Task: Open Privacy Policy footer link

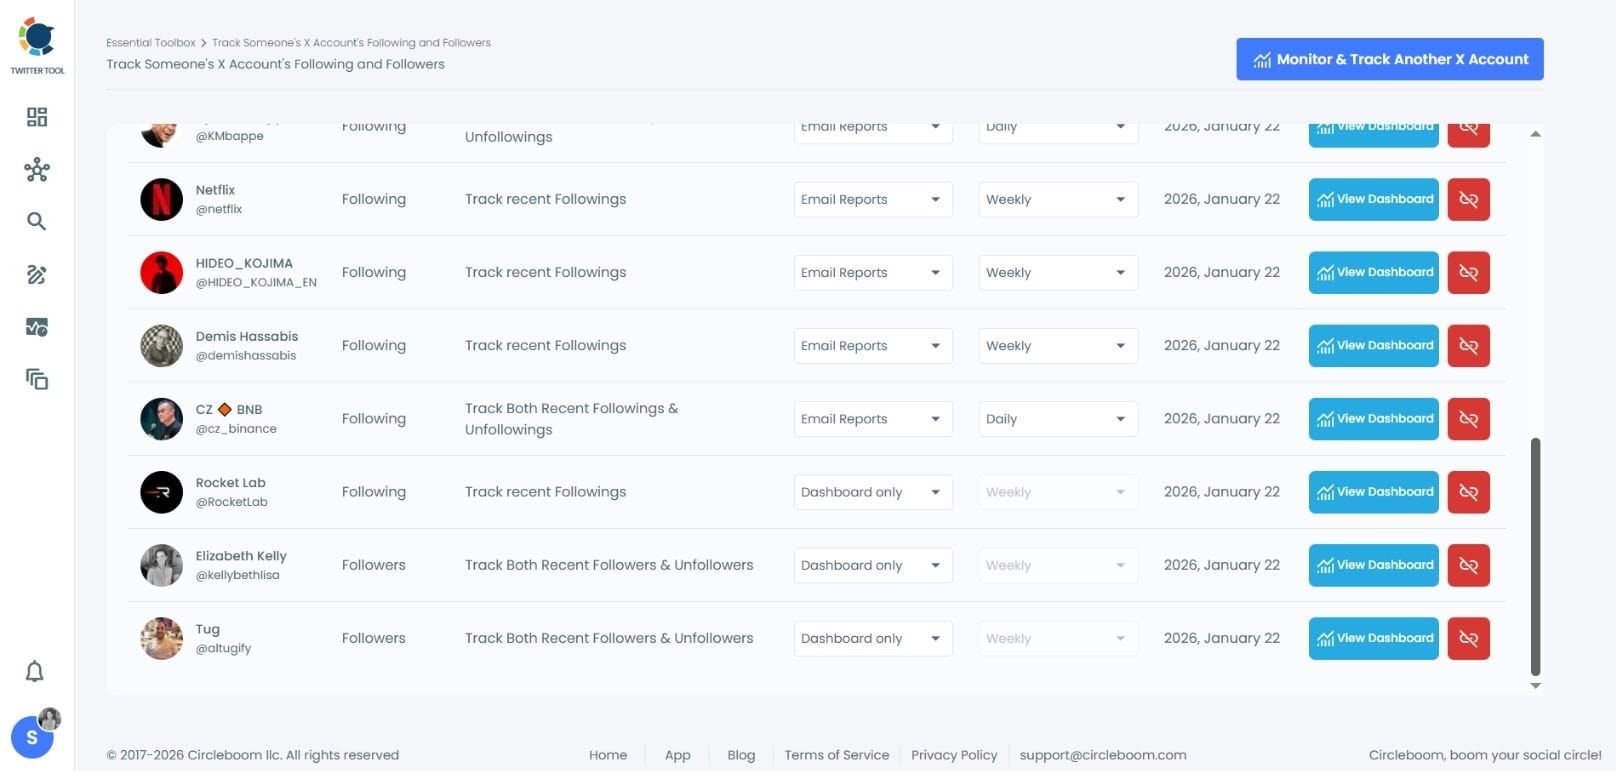Action: tap(953, 755)
